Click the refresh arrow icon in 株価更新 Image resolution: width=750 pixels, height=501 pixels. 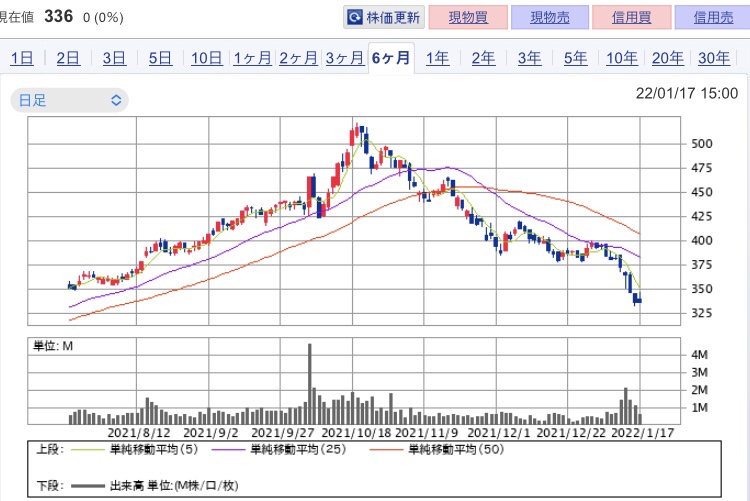tap(355, 18)
